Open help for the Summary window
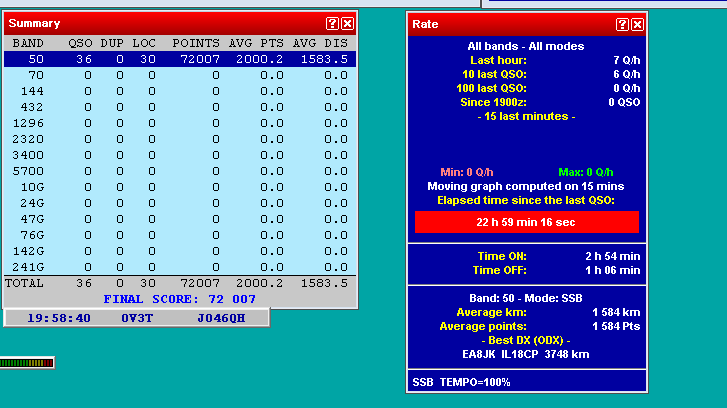 coord(332,24)
